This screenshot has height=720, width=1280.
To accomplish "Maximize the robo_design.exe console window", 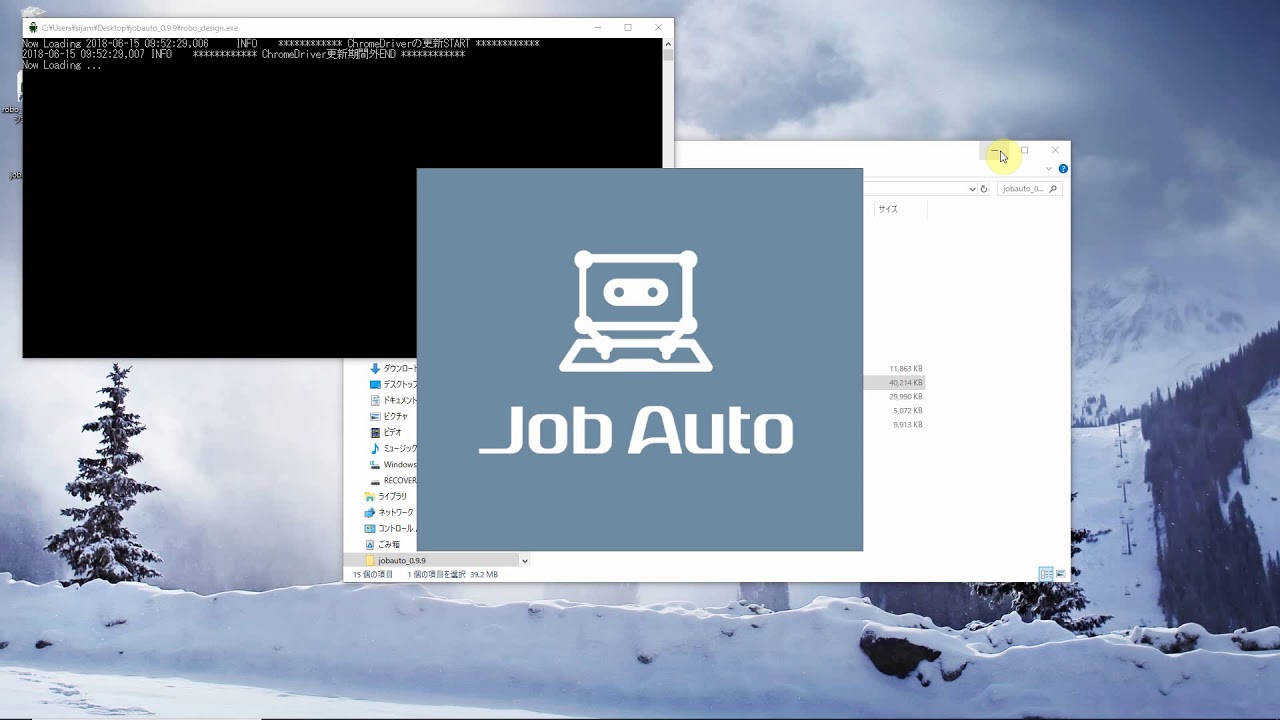I will coord(628,28).
